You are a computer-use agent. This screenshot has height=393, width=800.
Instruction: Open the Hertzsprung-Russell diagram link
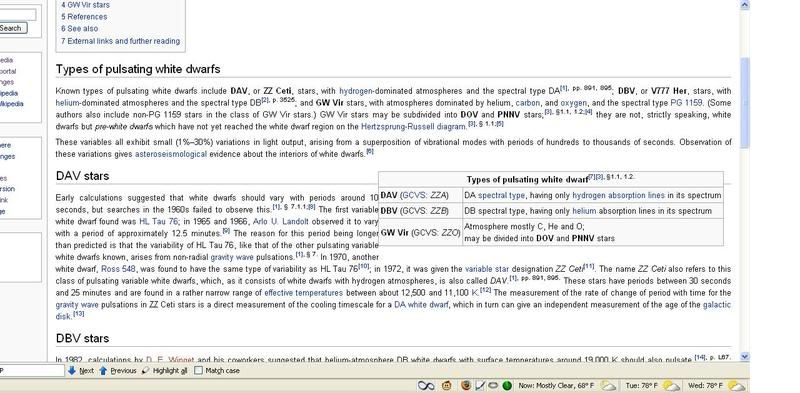[414, 126]
